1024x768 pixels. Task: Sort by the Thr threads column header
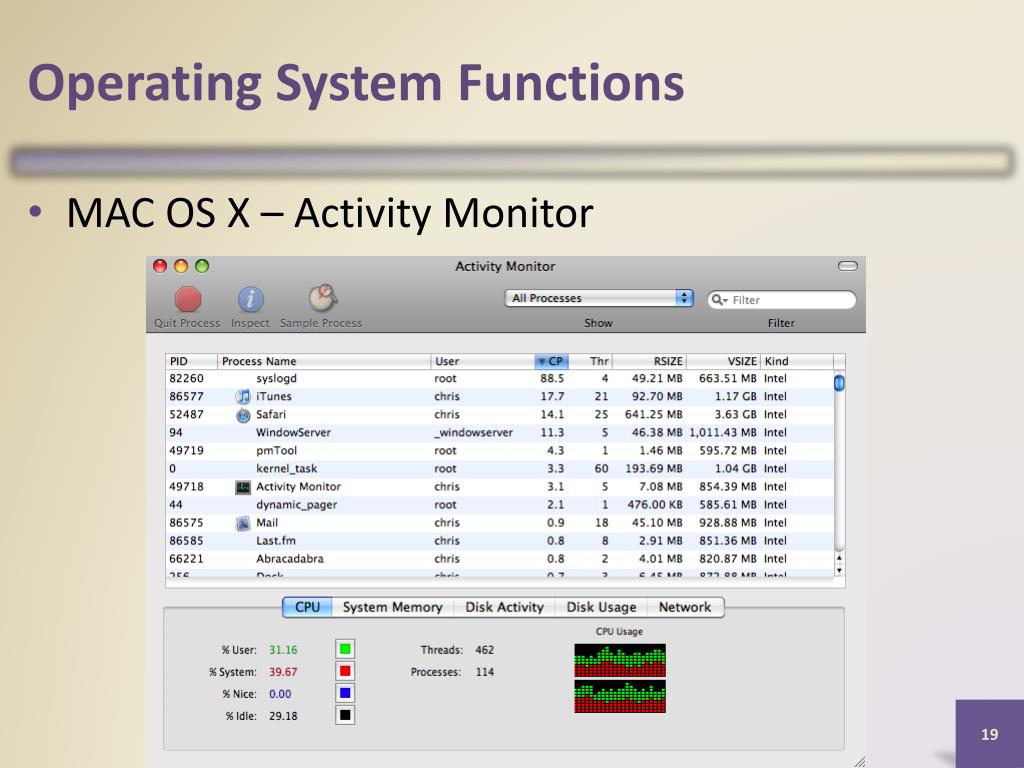coord(591,361)
